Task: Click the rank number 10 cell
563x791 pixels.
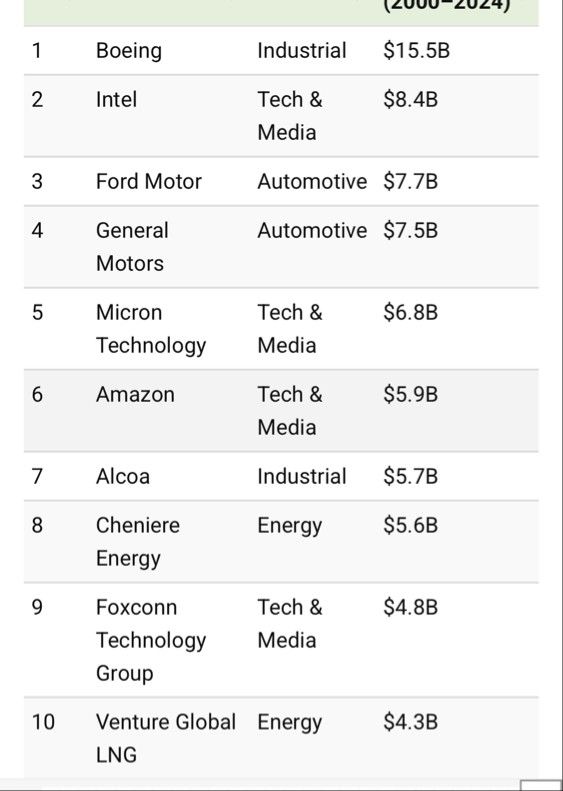Action: (43, 722)
